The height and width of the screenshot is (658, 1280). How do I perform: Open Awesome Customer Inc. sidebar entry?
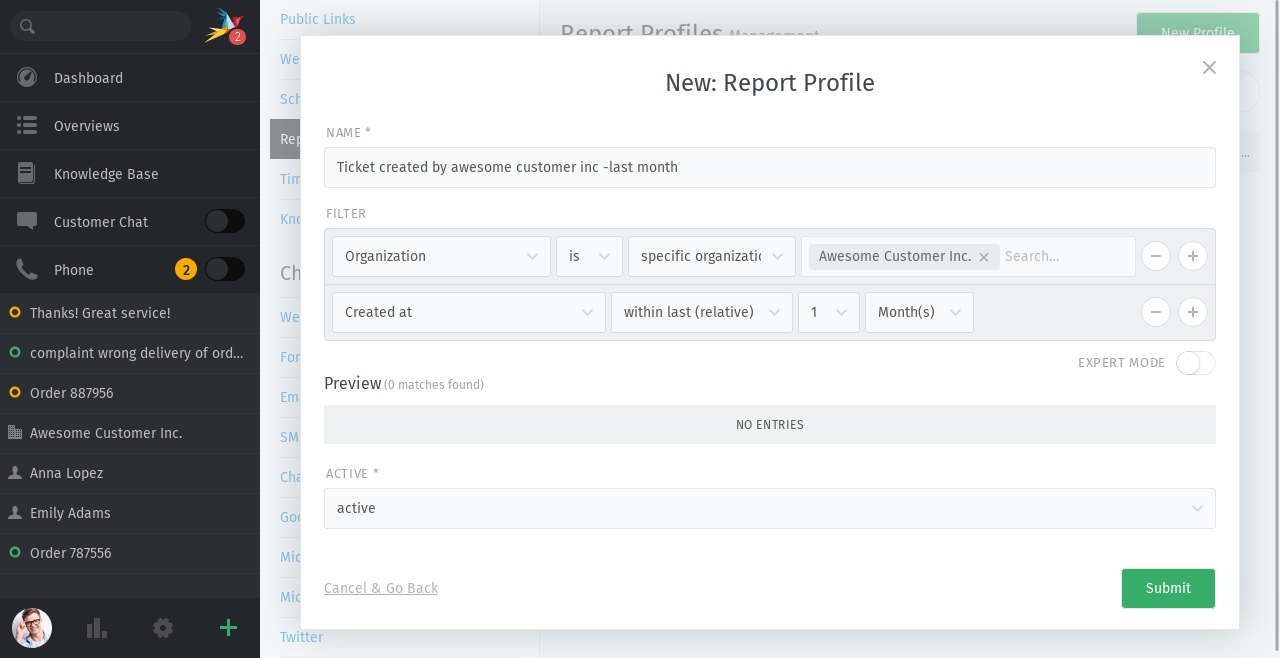(x=130, y=433)
